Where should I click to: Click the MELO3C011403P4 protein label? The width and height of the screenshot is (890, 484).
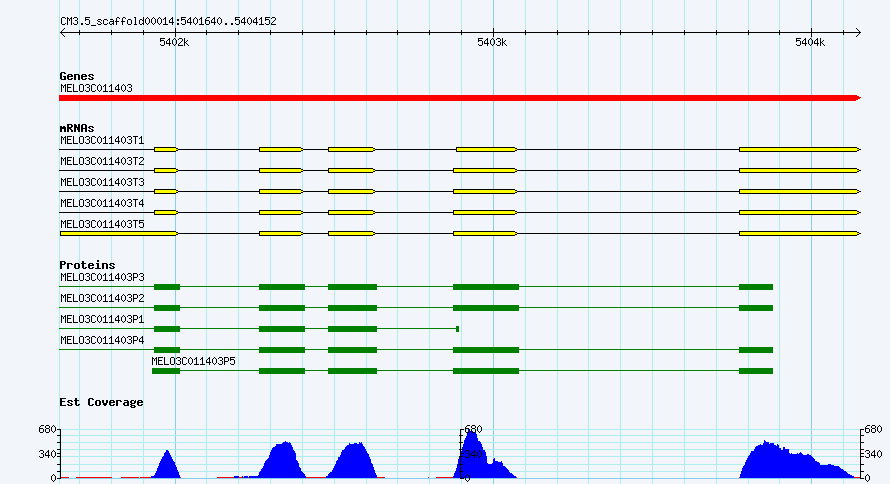102,340
